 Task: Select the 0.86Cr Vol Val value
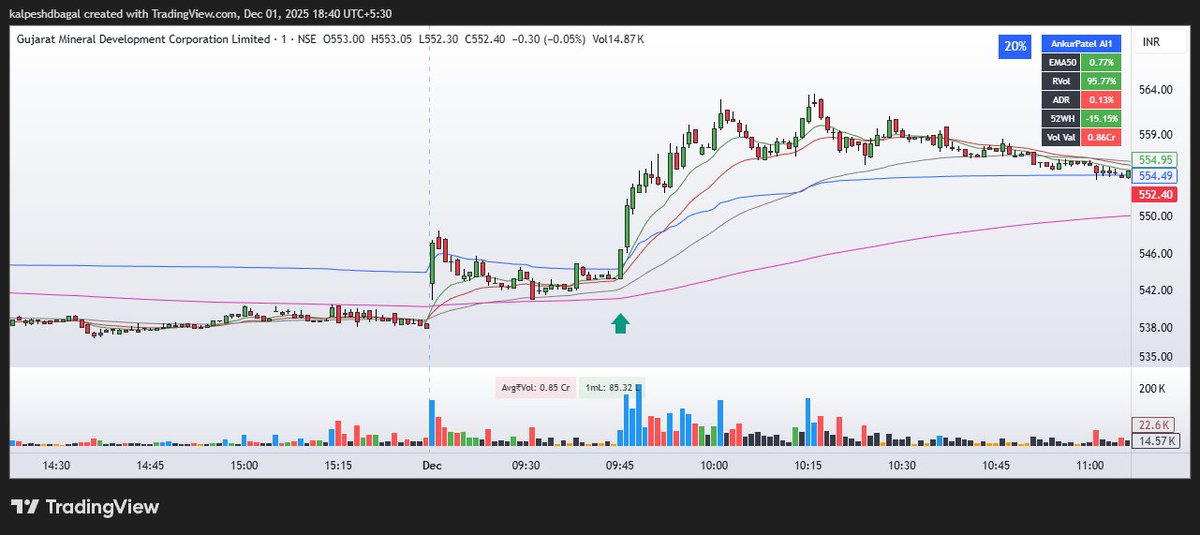pyautogui.click(x=1099, y=137)
